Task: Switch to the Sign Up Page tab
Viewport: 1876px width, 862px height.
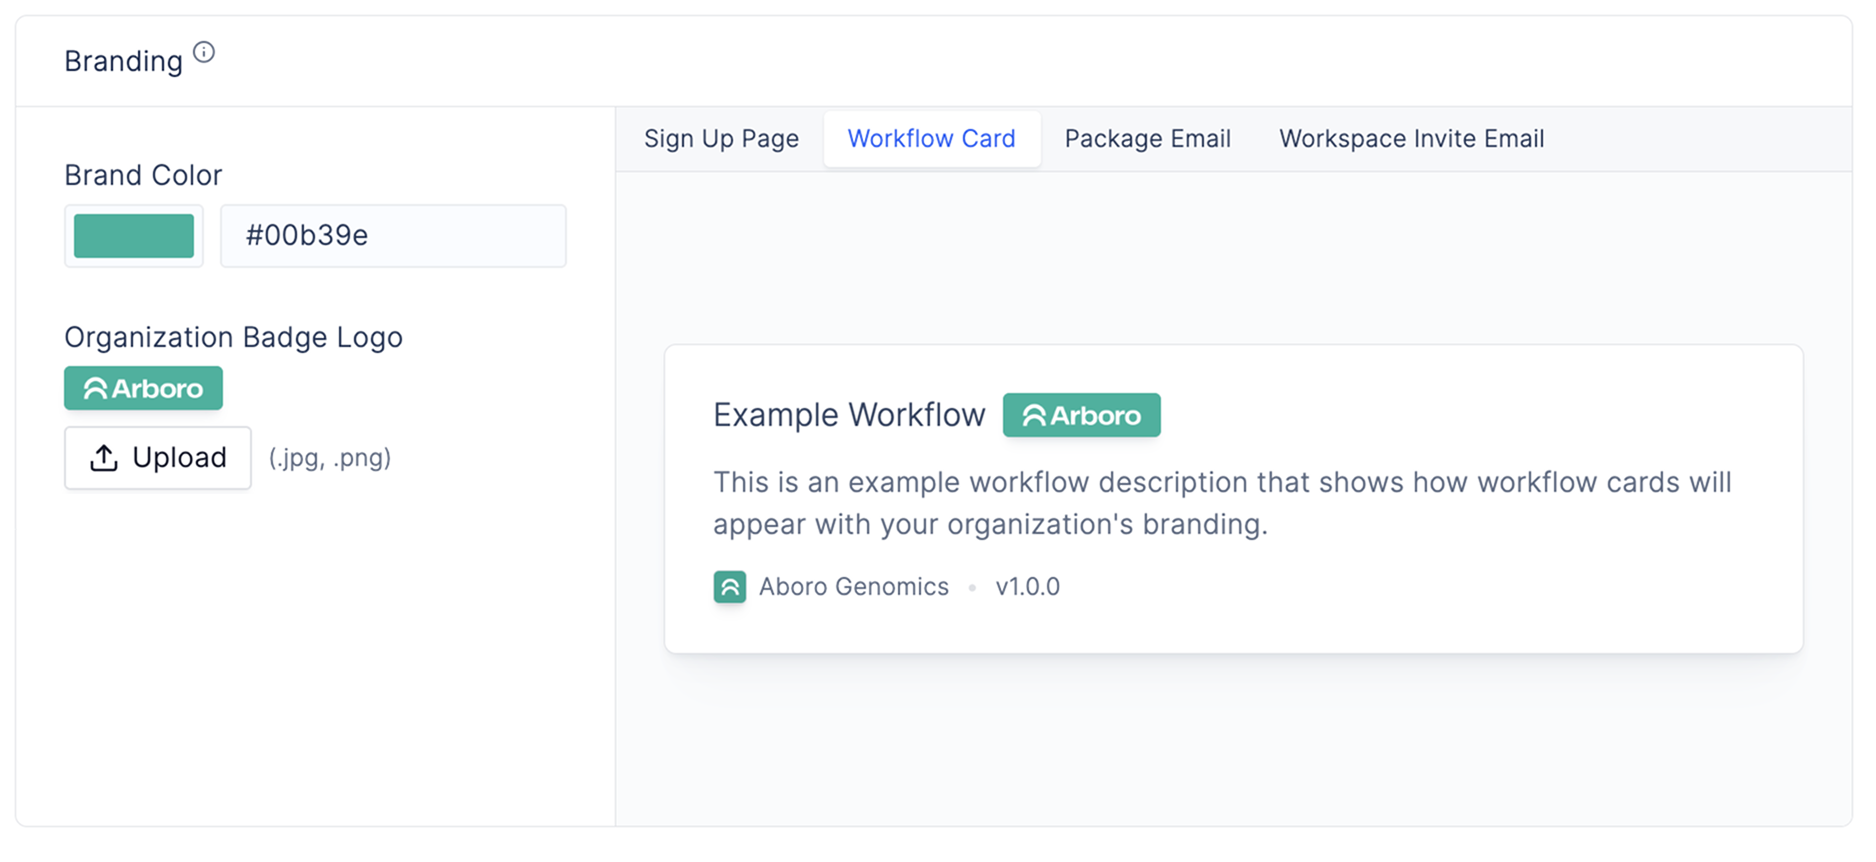Action: (x=721, y=139)
